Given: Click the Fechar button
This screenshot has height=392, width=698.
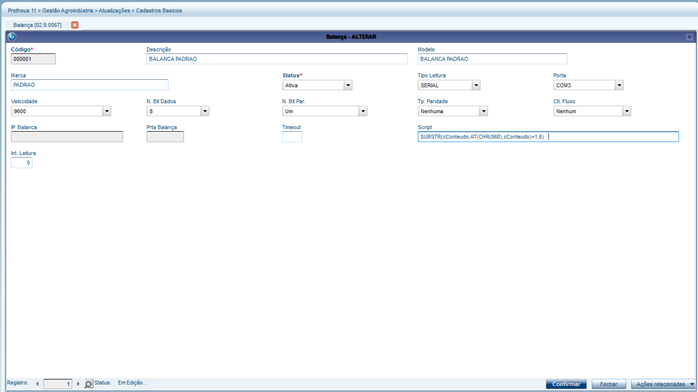Looking at the screenshot, I should click(609, 384).
